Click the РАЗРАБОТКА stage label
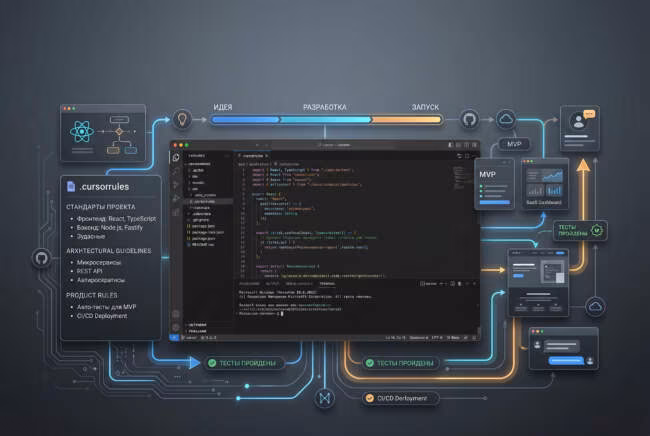 [325, 107]
